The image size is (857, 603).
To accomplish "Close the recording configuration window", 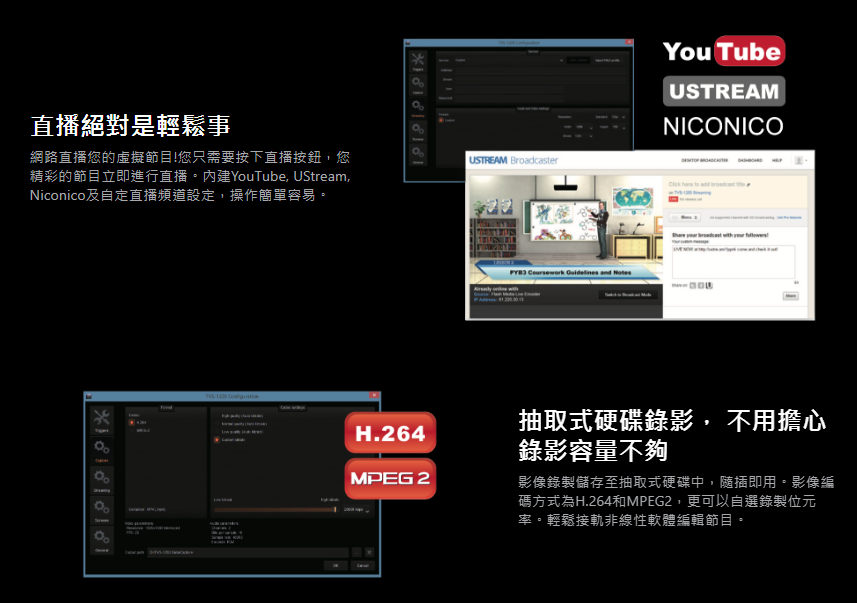I will [x=374, y=395].
